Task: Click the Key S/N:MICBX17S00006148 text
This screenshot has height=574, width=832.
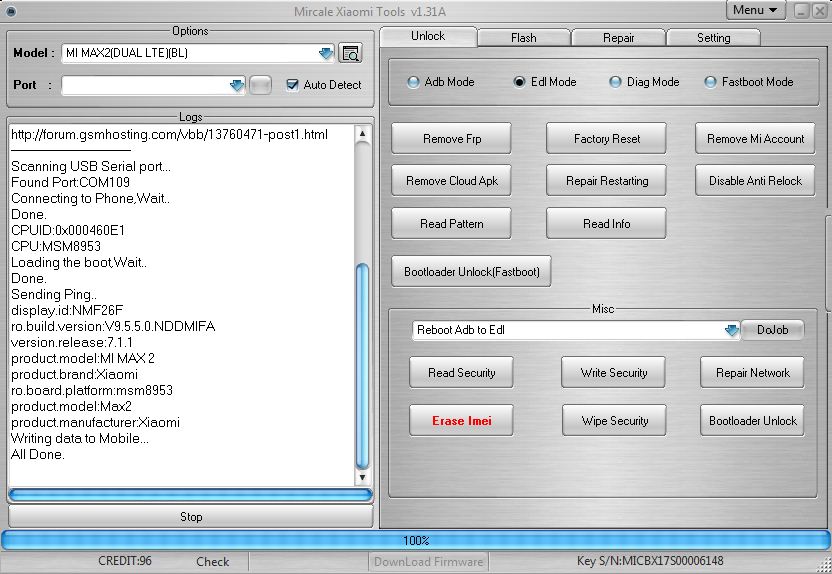Action: click(650, 561)
